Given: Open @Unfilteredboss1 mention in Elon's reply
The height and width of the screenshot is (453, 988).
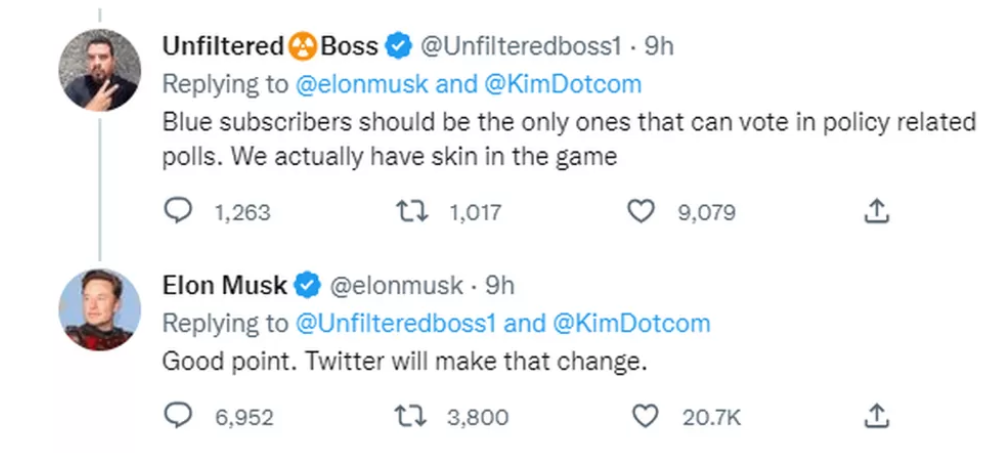Looking at the screenshot, I should (396, 323).
